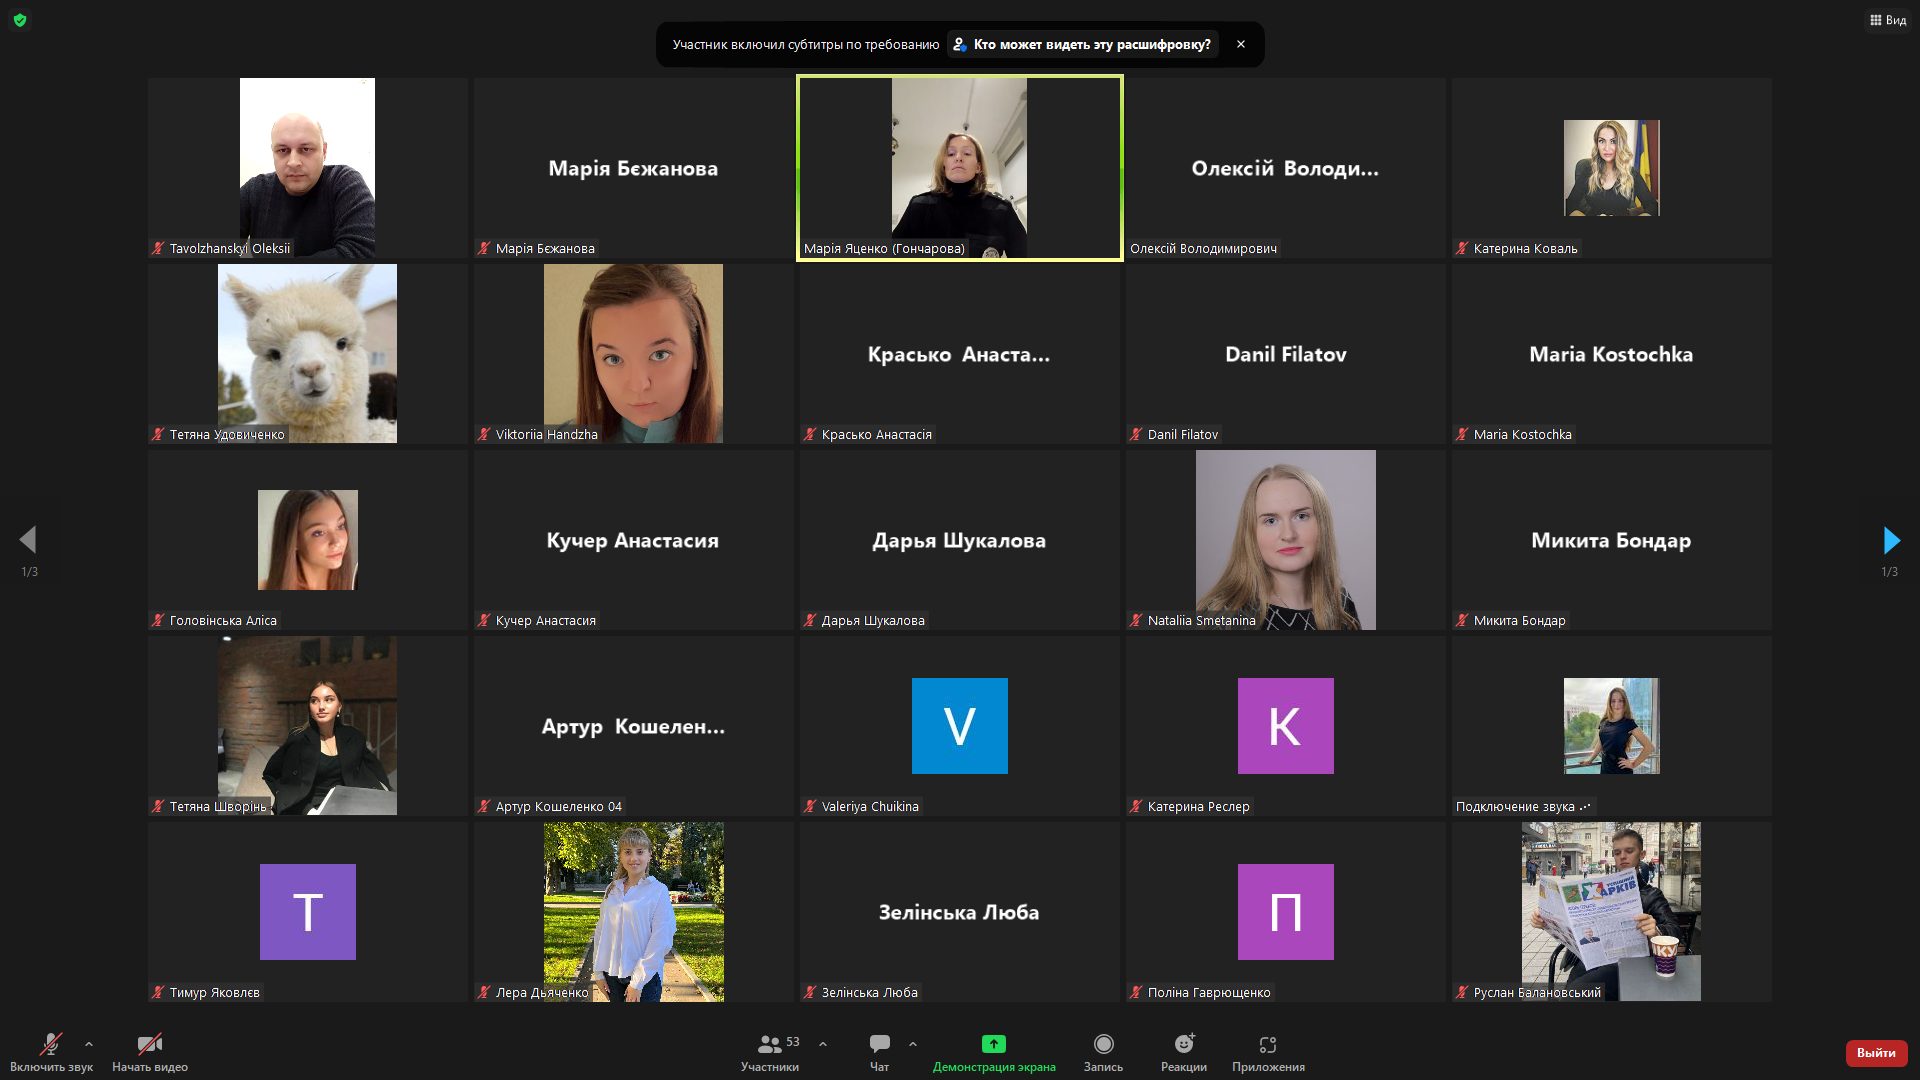The height and width of the screenshot is (1080, 1920).
Task: Select Viktoriia Handzha's video tile
Action: pyautogui.click(x=633, y=354)
